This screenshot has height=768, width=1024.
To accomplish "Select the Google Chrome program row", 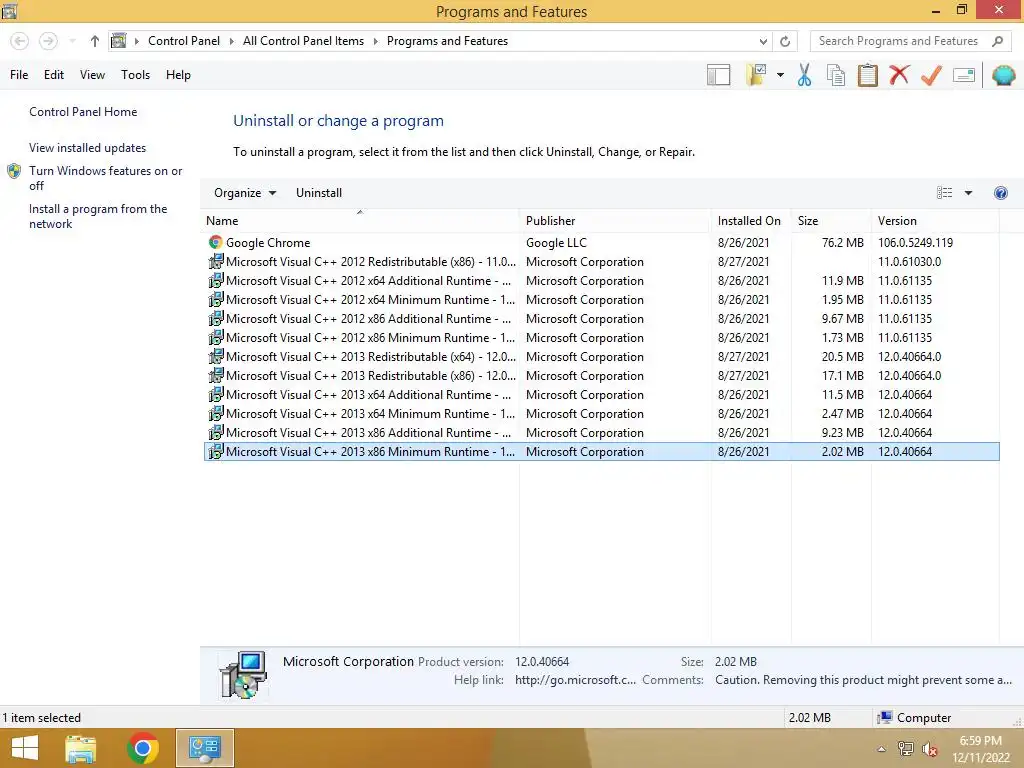I will pyautogui.click(x=601, y=243).
